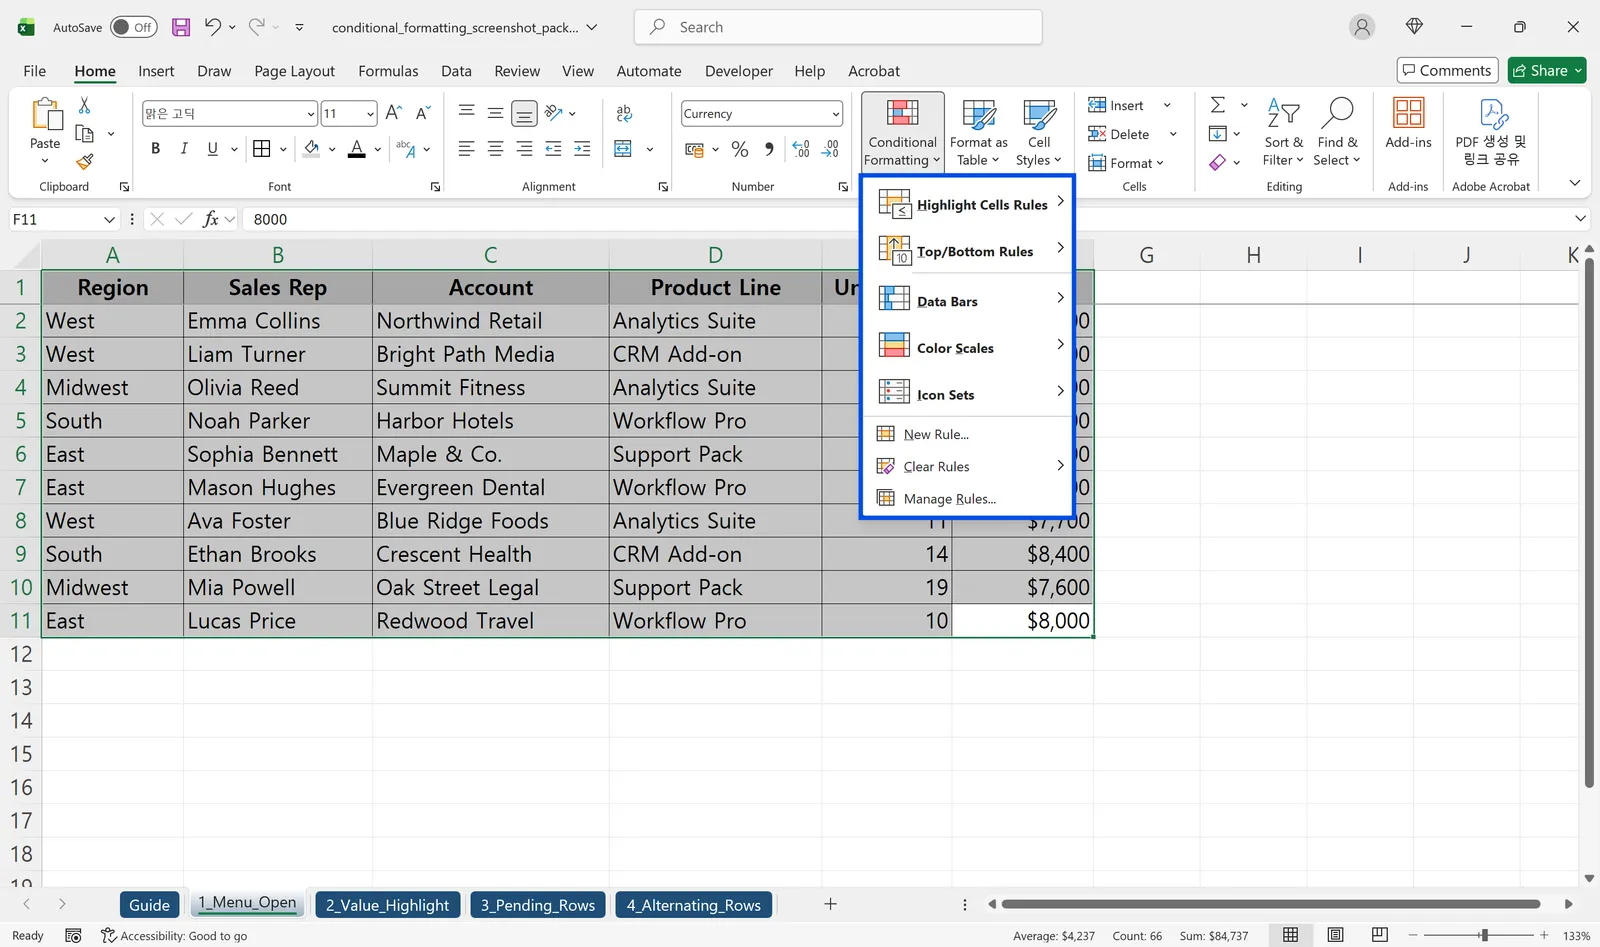
Task: Click the Decrease Font Size icon
Action: click(423, 113)
